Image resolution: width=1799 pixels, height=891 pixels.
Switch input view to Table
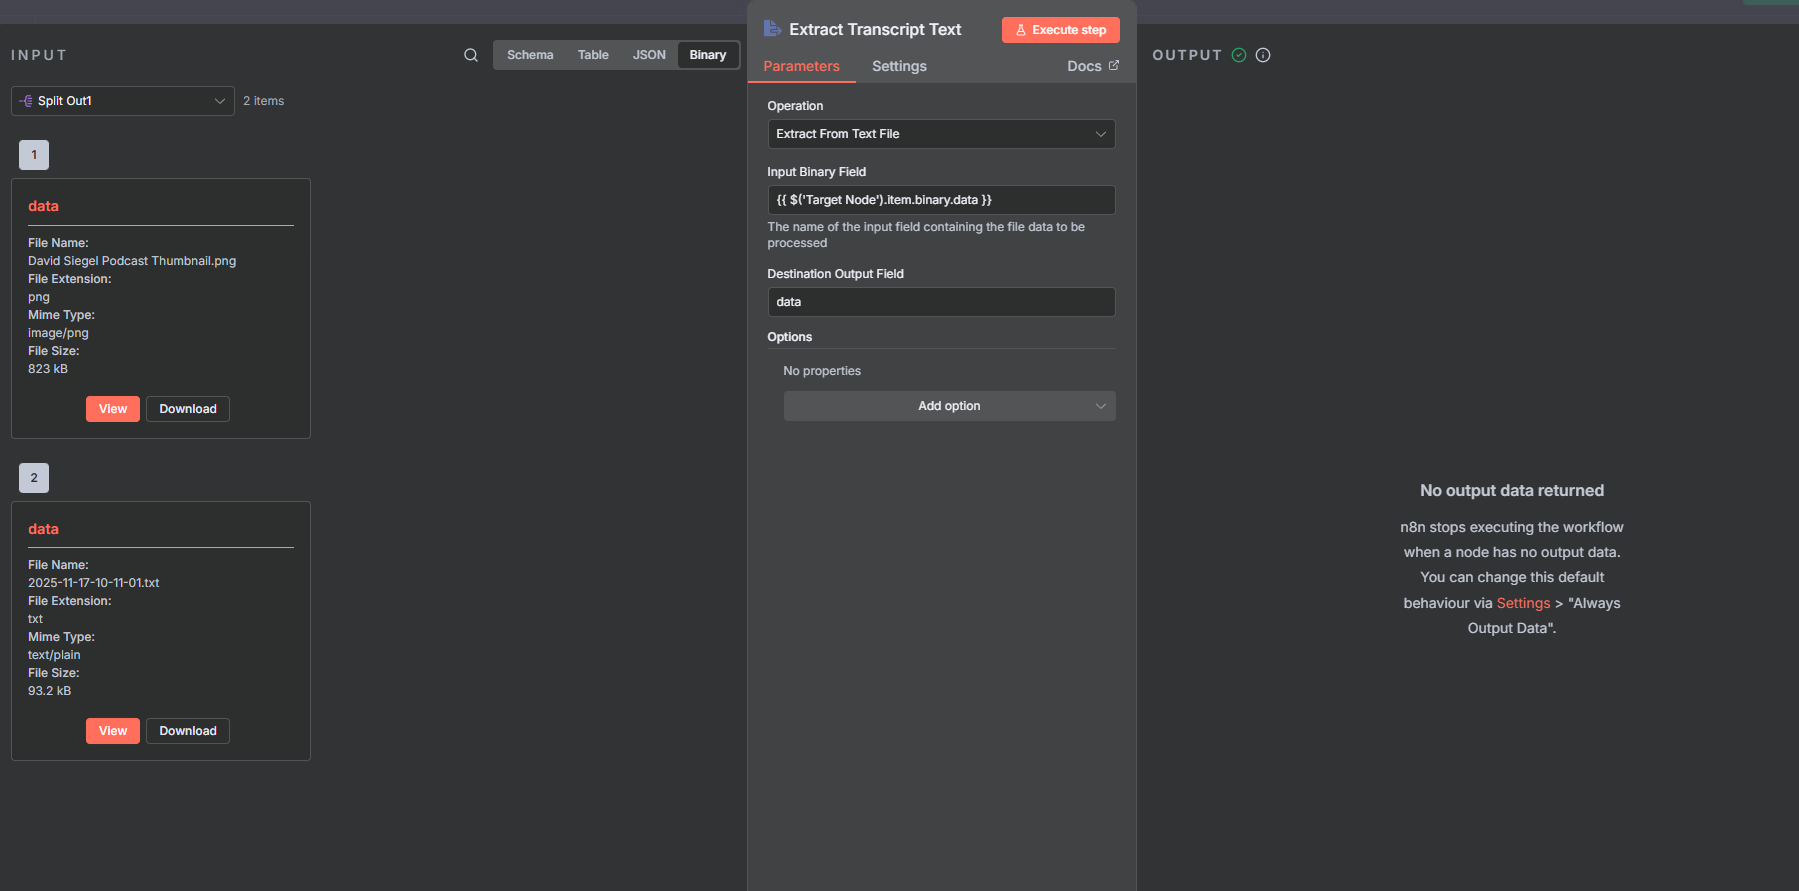[x=593, y=55]
